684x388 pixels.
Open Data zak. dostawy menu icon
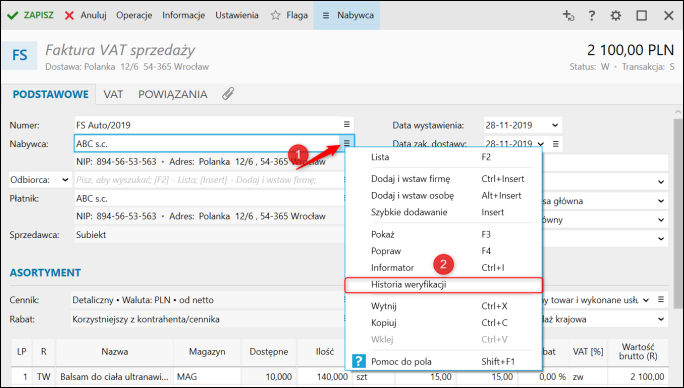tap(555, 144)
